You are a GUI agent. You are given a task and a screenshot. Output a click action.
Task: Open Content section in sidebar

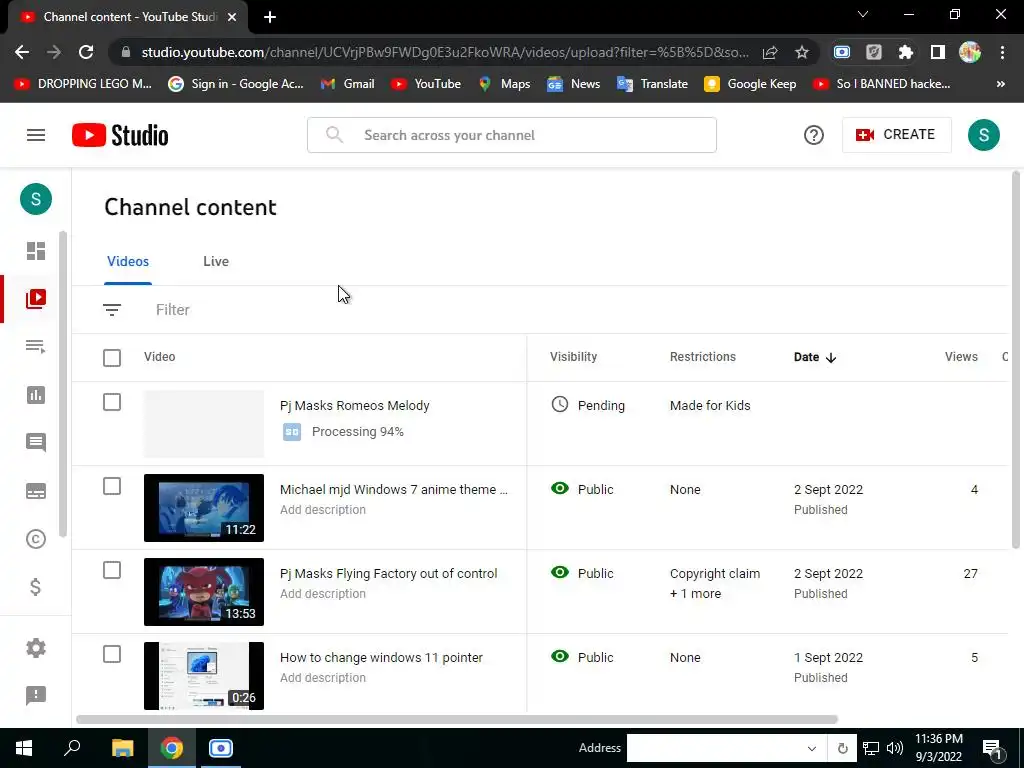coord(36,299)
